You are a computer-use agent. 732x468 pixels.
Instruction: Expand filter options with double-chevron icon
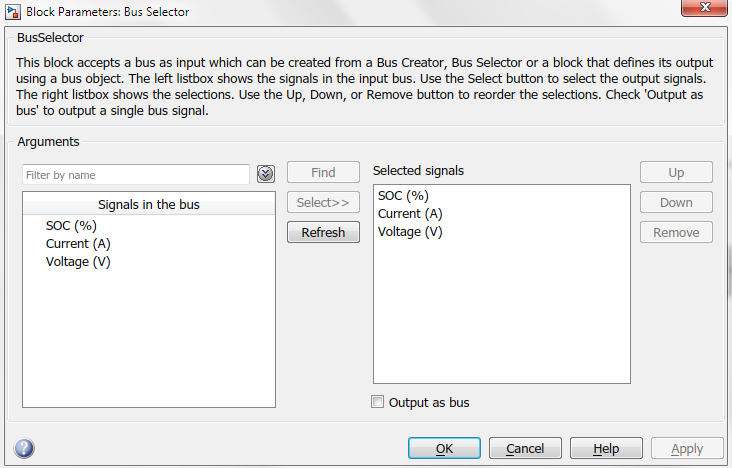(x=266, y=174)
